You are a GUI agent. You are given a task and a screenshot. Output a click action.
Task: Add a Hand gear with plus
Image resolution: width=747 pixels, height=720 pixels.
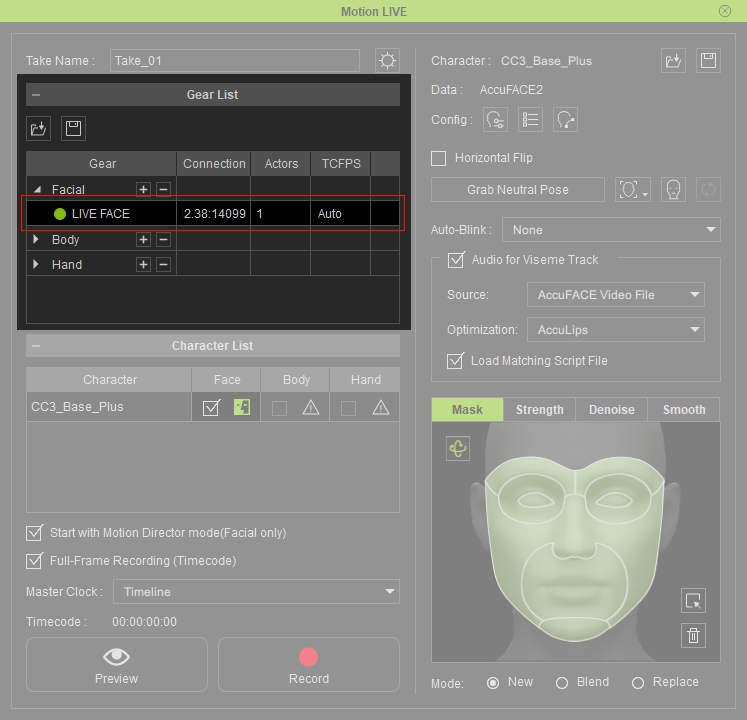[x=143, y=264]
